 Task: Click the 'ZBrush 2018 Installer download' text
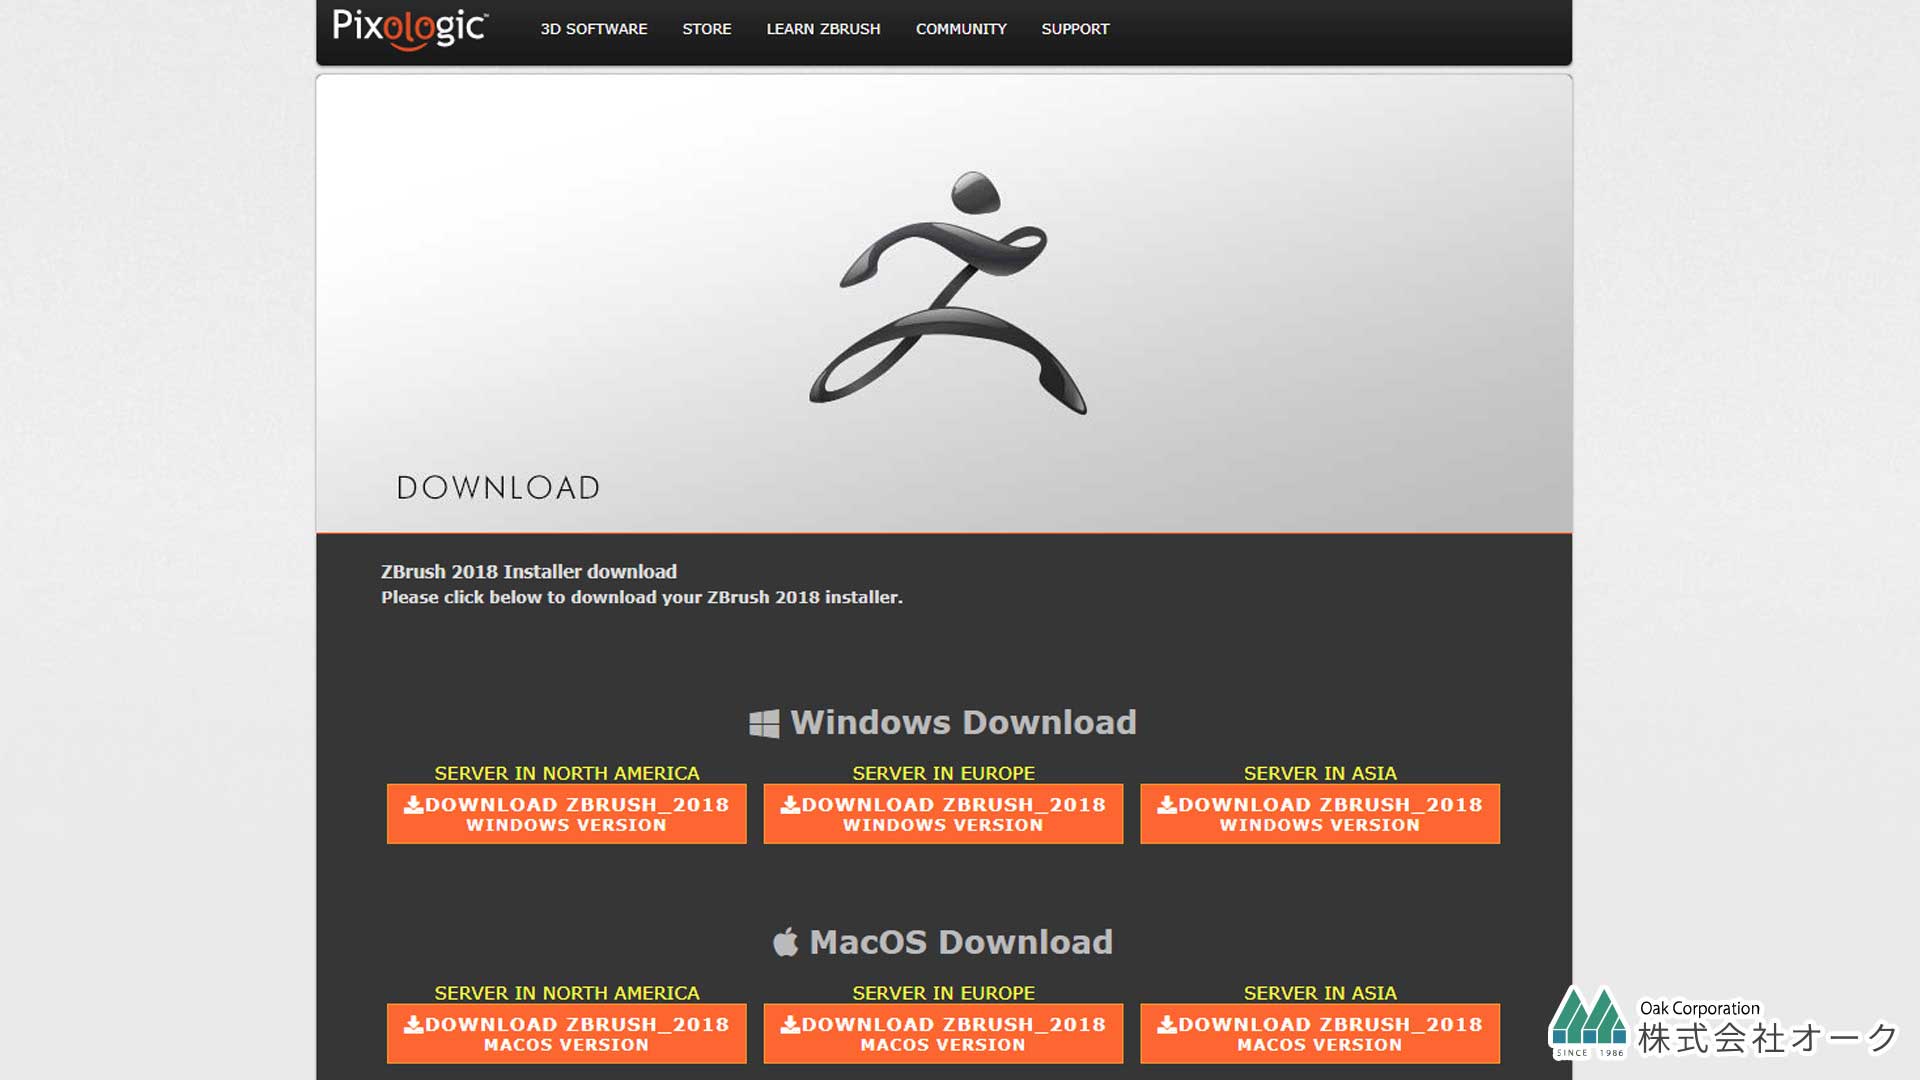[x=529, y=572]
